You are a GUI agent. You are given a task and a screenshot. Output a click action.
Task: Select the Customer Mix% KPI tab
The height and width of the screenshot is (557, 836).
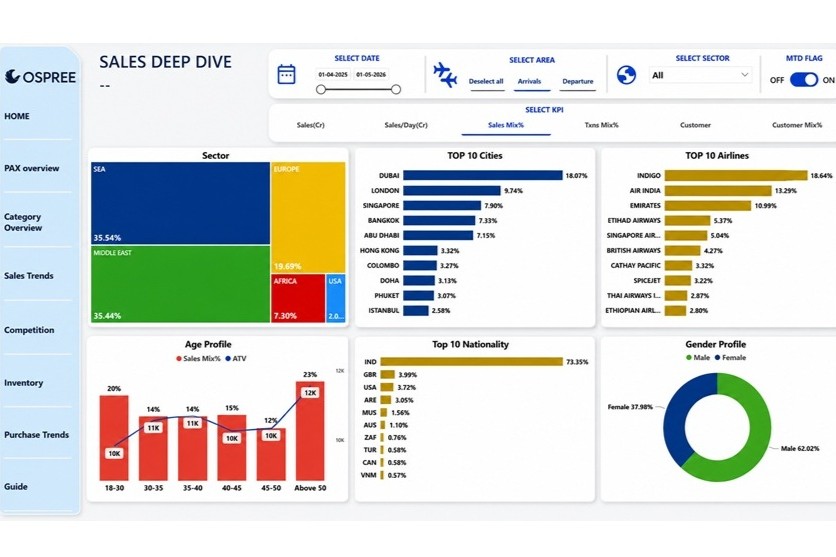pyautogui.click(x=797, y=125)
